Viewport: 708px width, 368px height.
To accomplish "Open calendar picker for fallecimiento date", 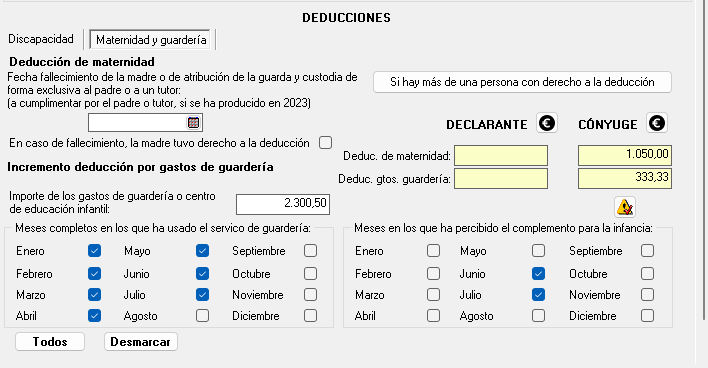I will (193, 122).
